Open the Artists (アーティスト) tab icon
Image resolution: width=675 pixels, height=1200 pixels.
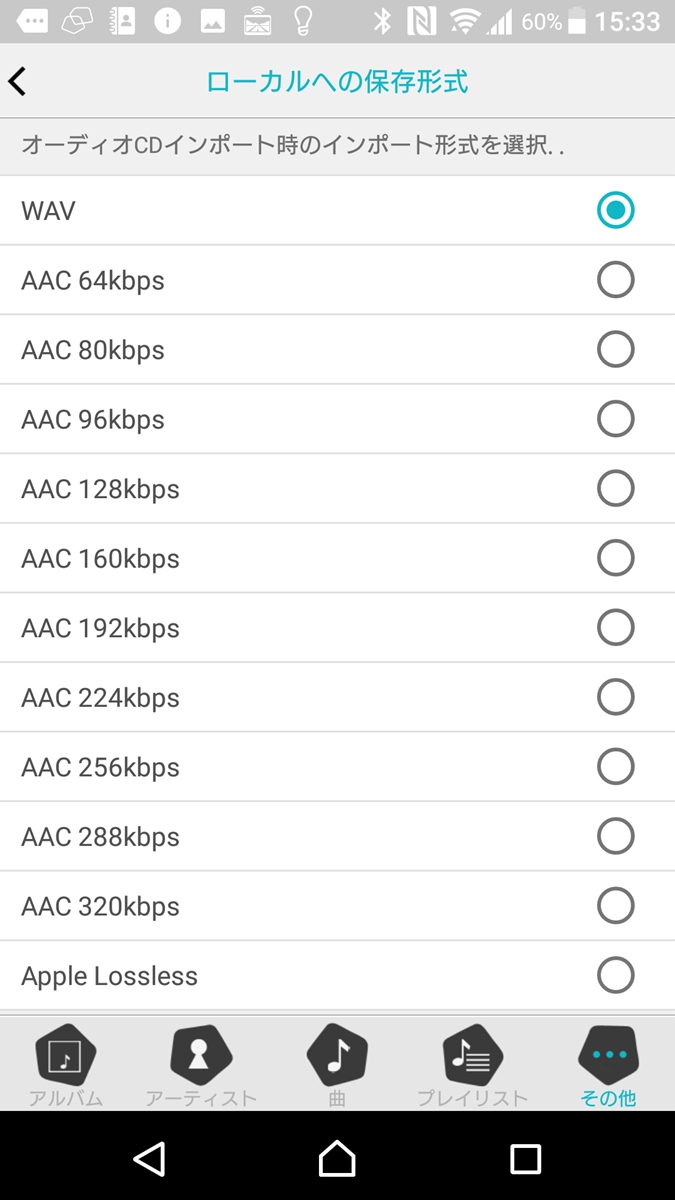coord(201,1055)
